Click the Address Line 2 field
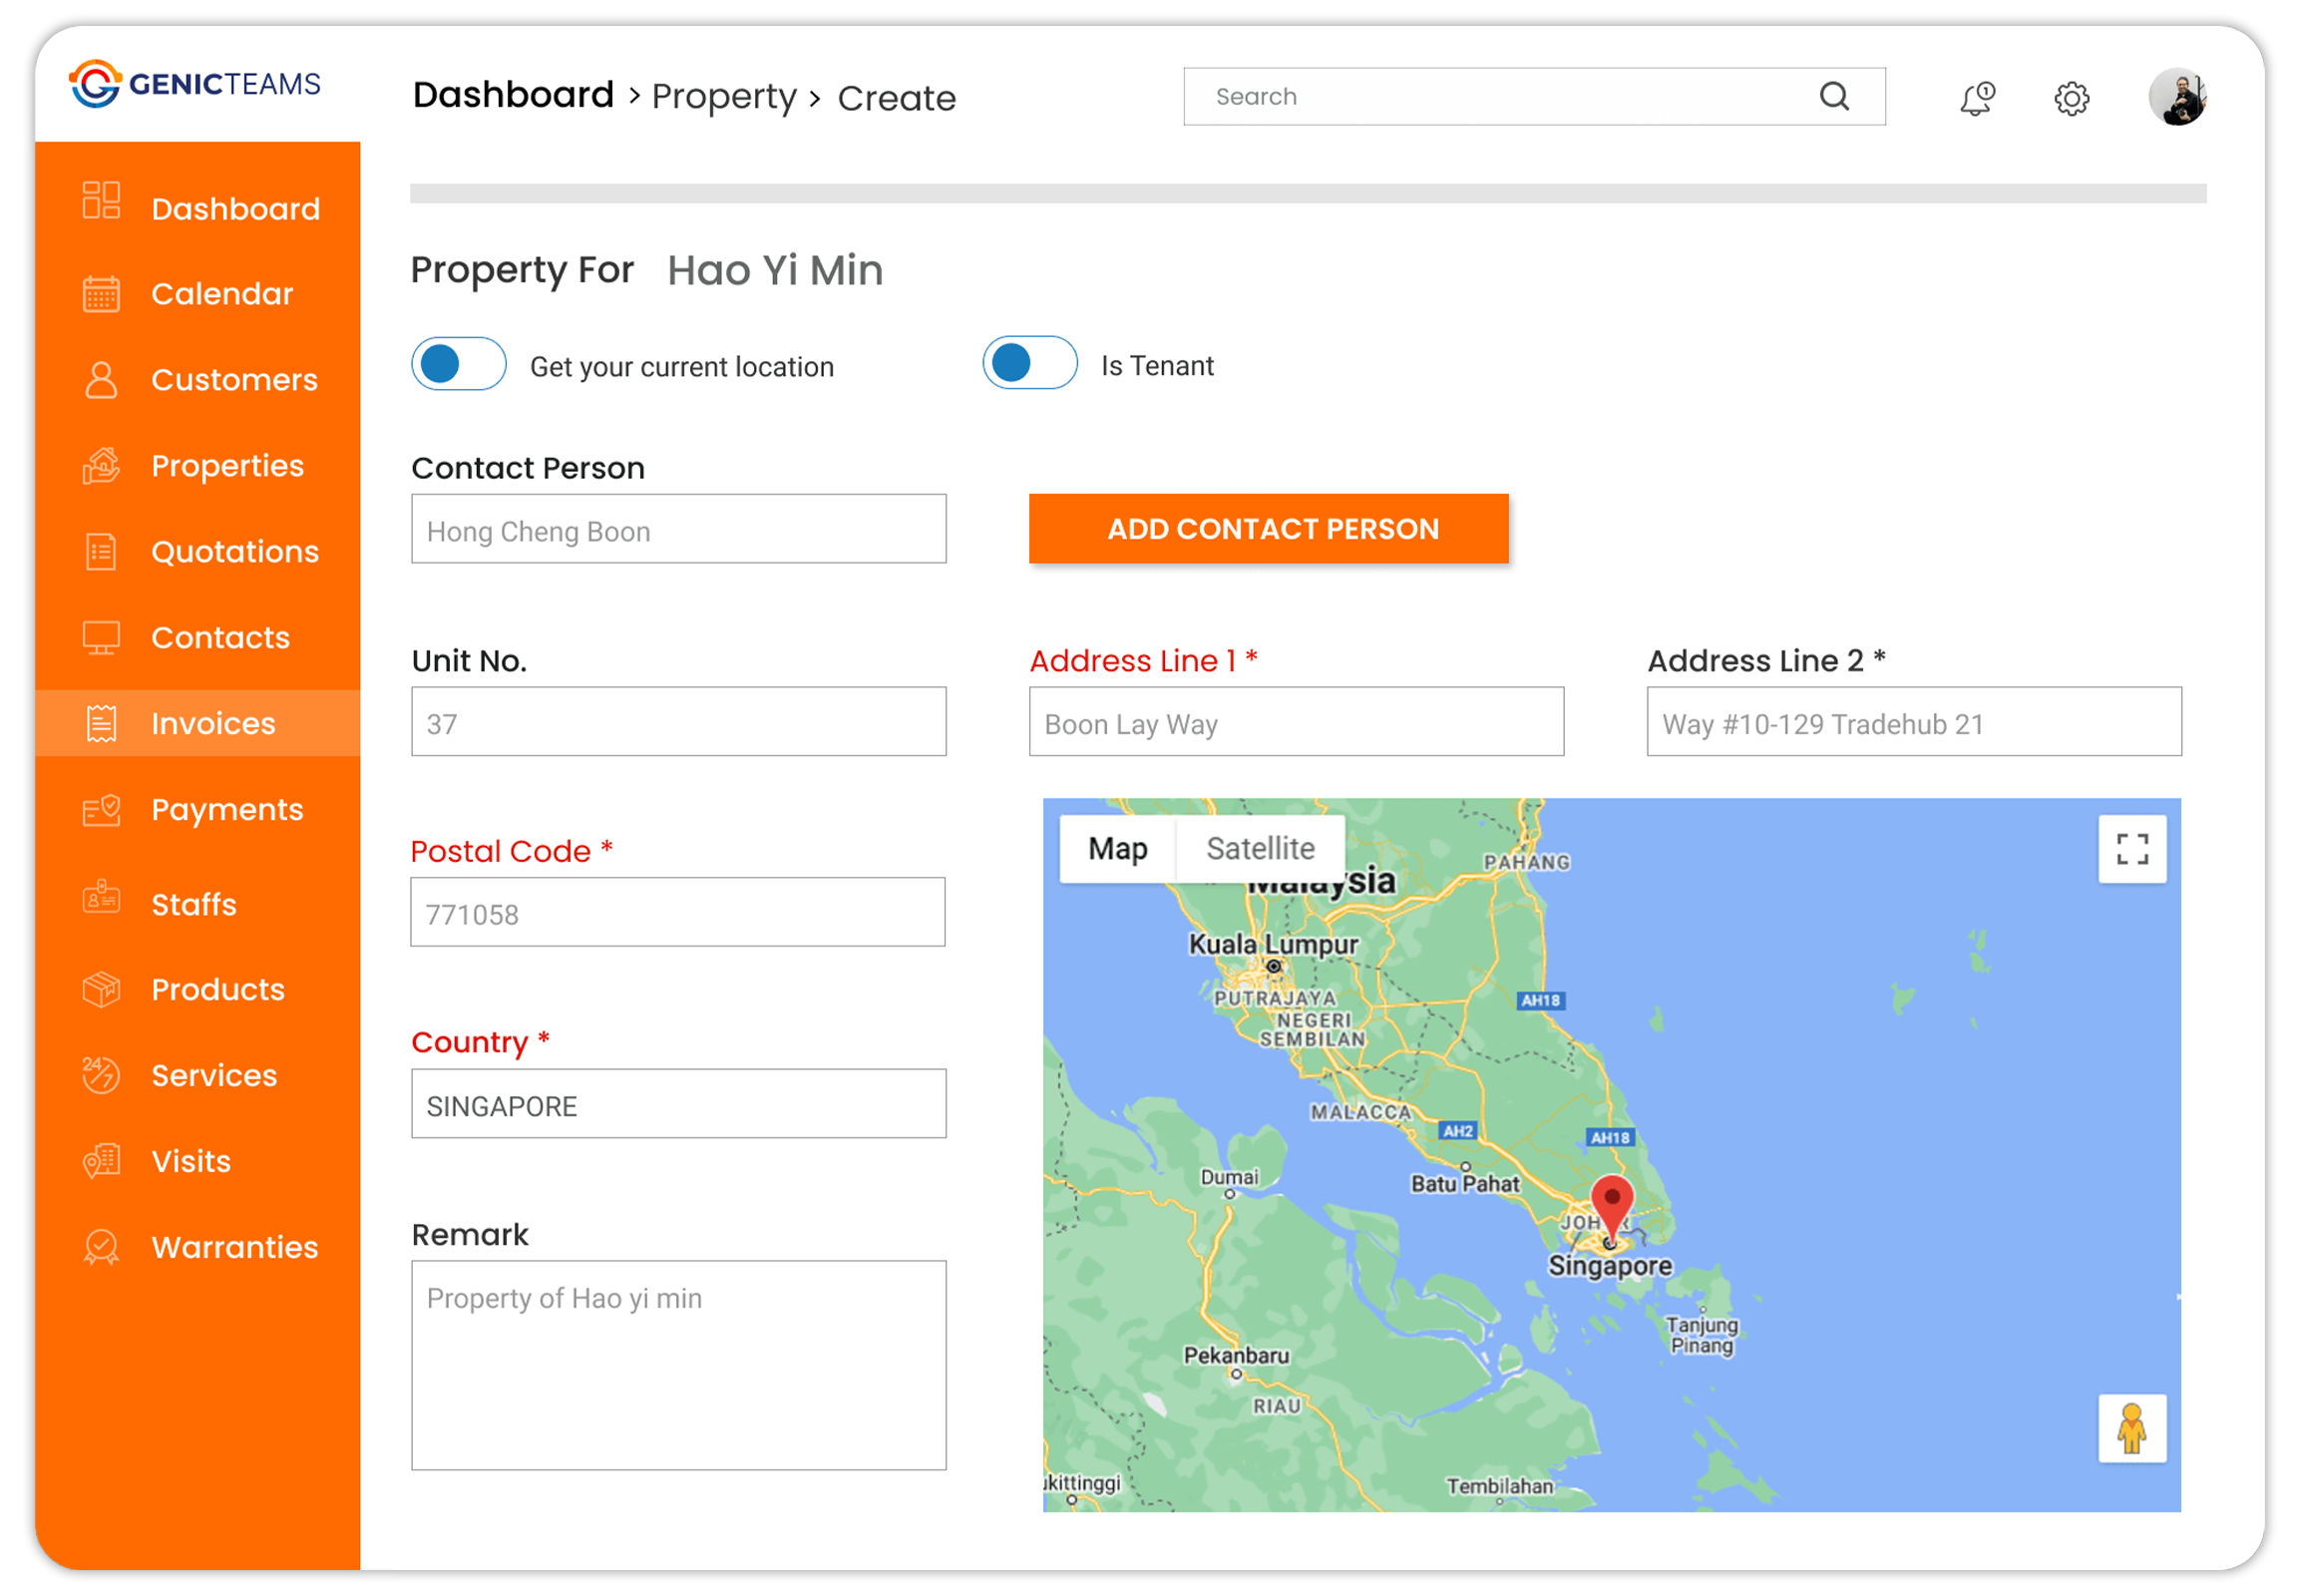2304x1596 pixels. tap(1915, 722)
